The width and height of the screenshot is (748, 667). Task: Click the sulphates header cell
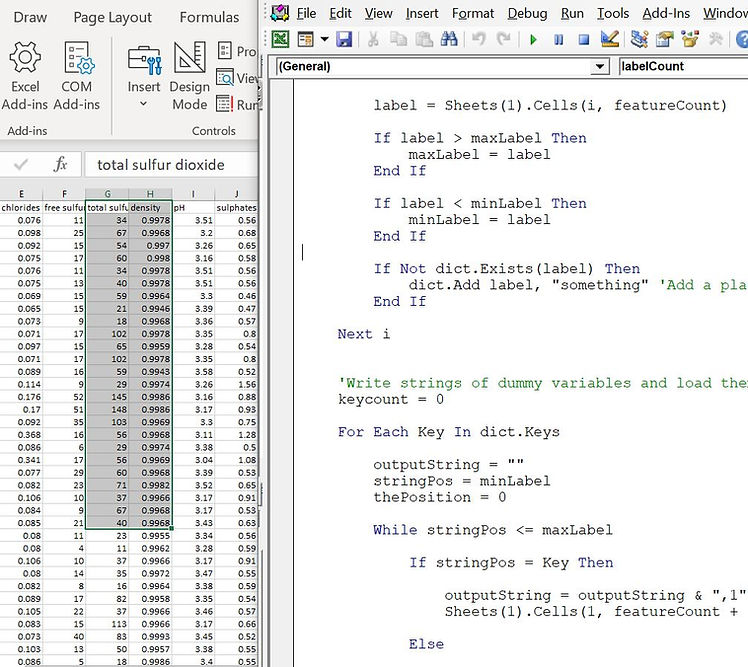coord(237,208)
